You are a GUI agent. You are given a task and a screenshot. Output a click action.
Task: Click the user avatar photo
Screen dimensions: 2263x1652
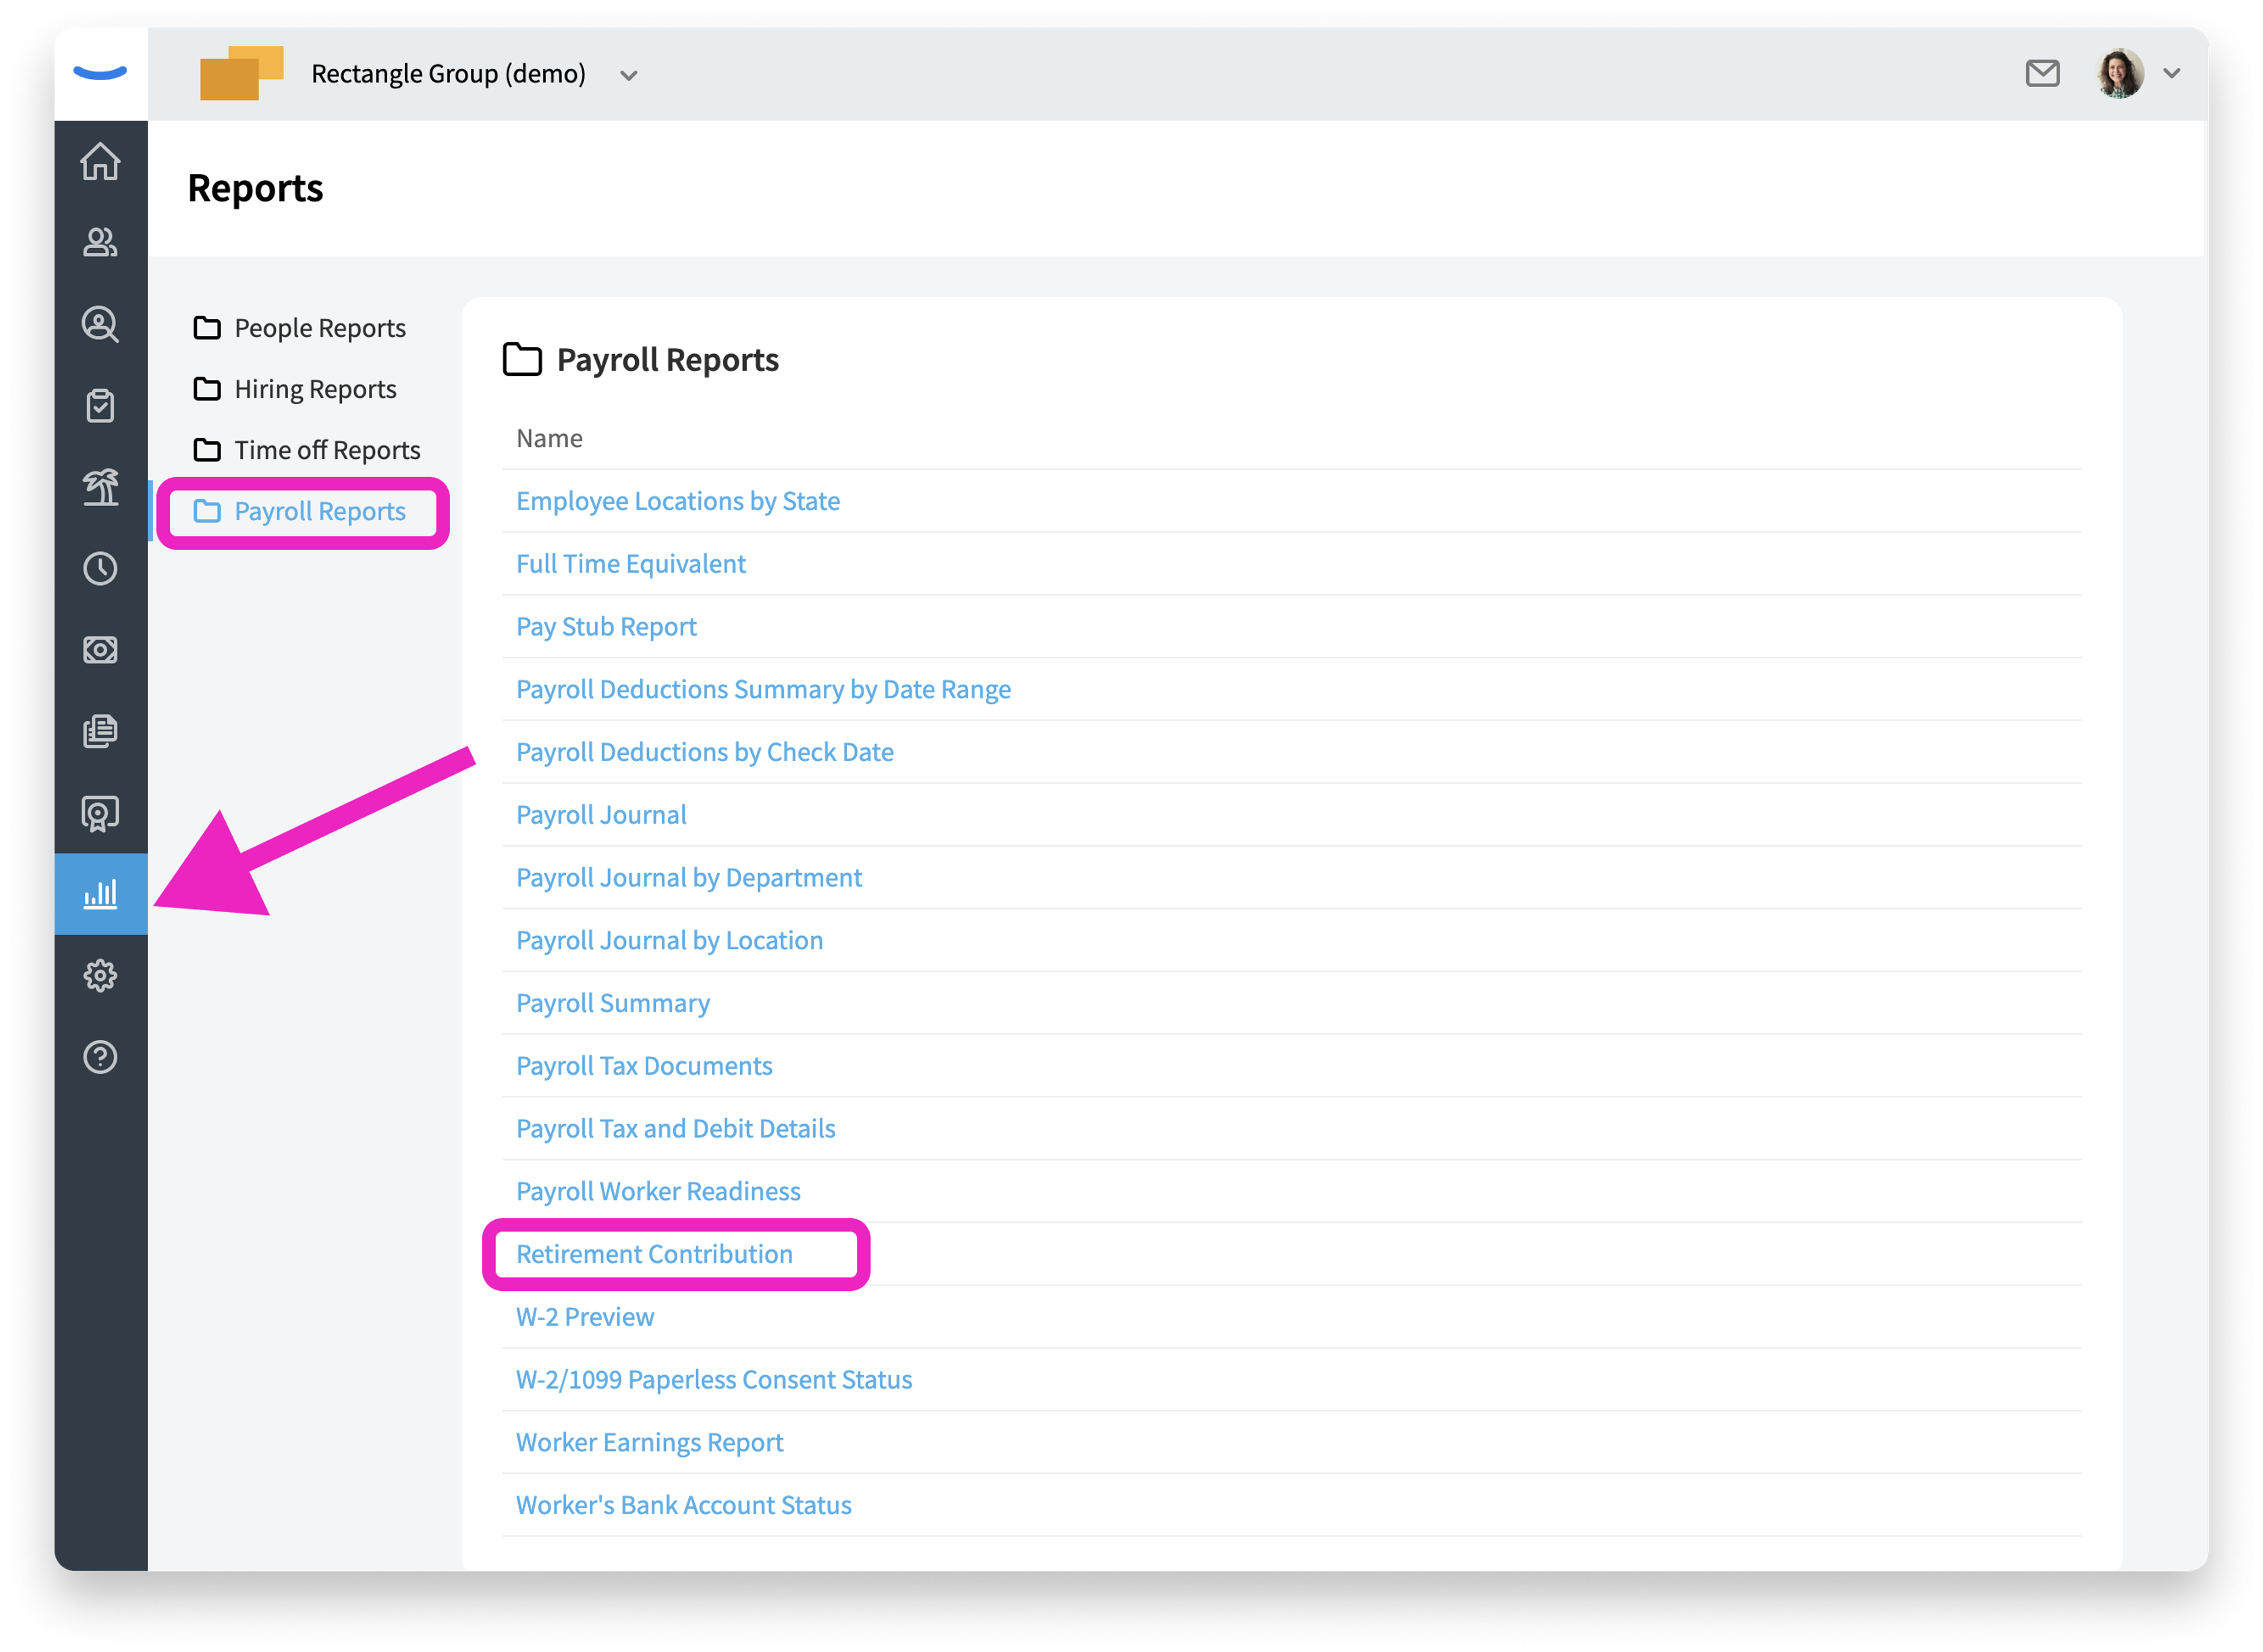pos(2119,73)
